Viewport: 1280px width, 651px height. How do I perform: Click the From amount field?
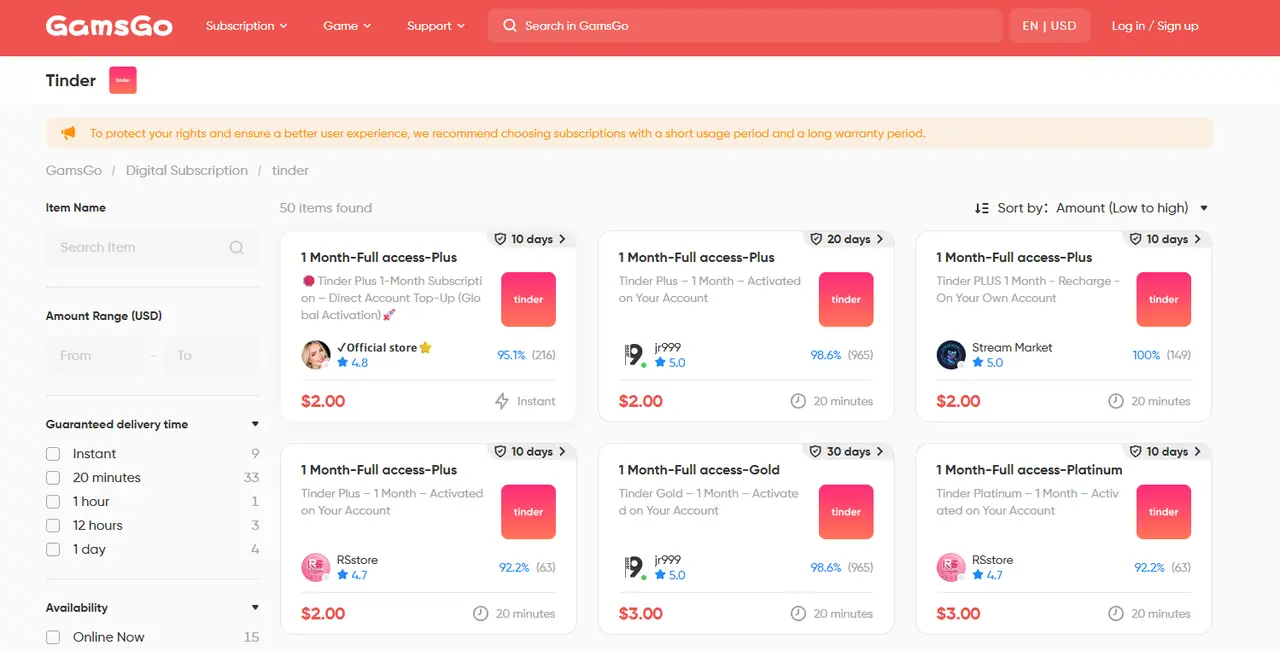tap(93, 355)
